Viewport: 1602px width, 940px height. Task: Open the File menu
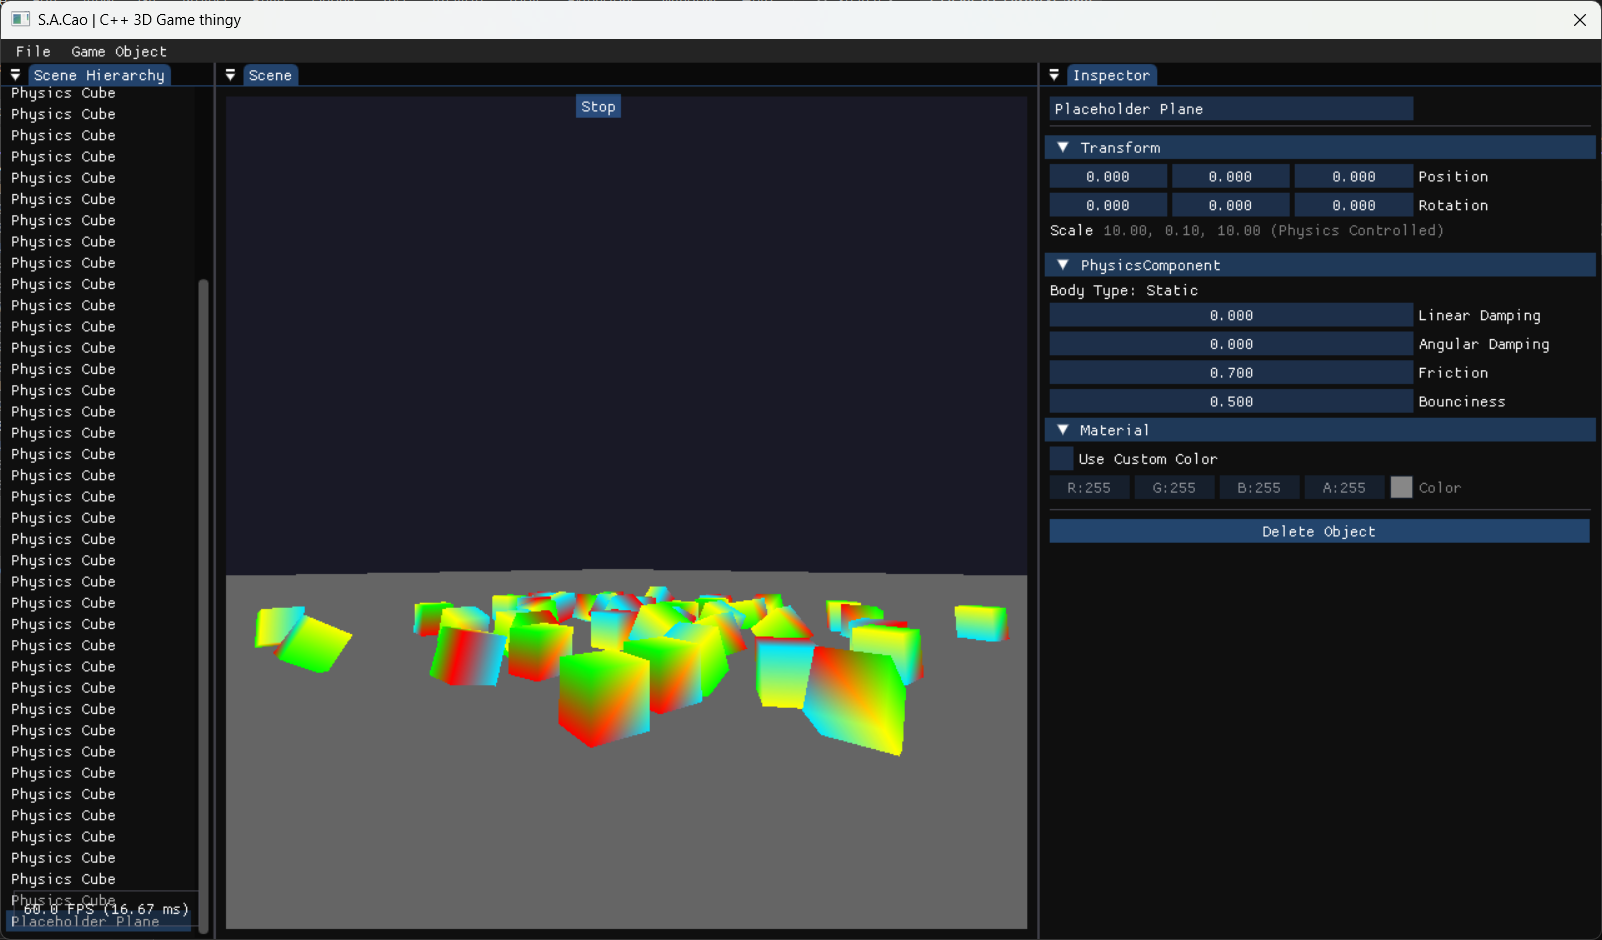pos(33,51)
